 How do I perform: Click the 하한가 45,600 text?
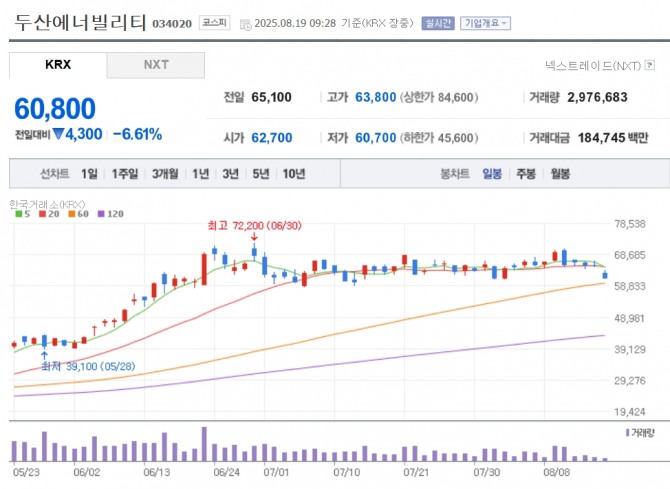tap(439, 138)
